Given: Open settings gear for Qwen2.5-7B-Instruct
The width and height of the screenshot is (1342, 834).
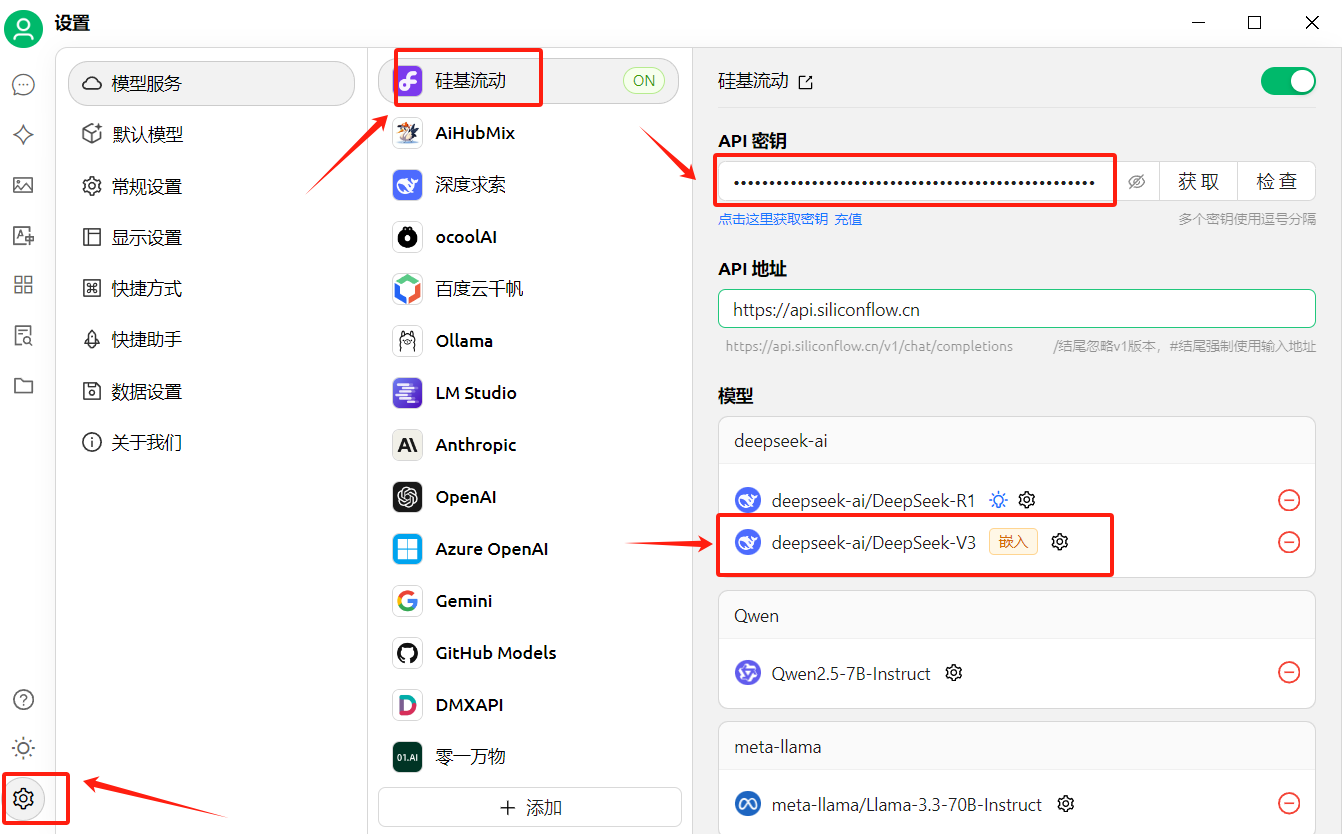Looking at the screenshot, I should (x=954, y=672).
